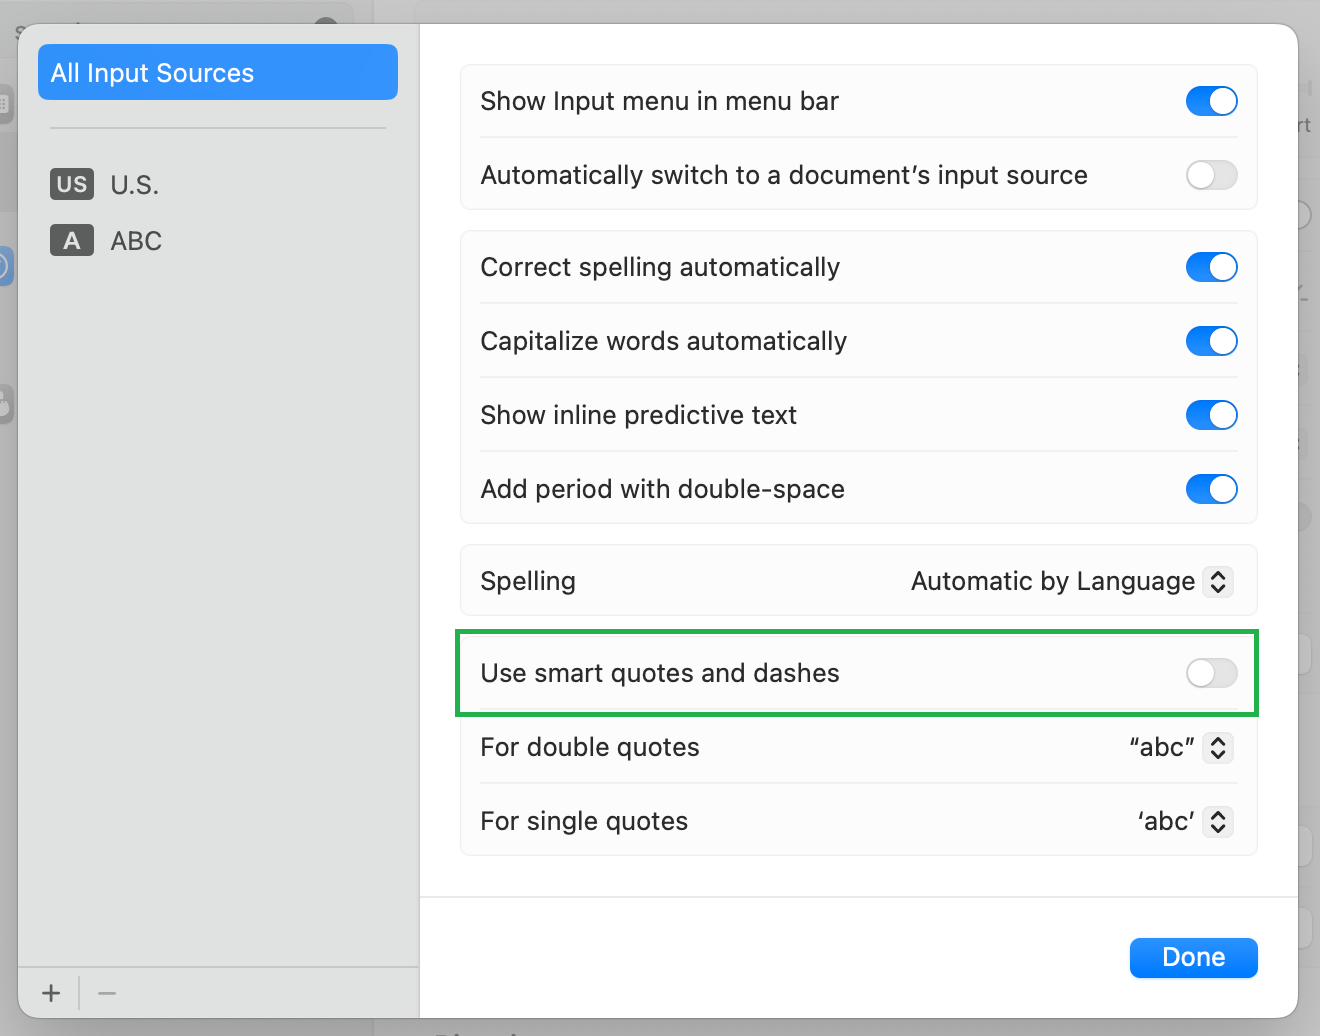Click the US keyboard layout icon

coord(72,184)
